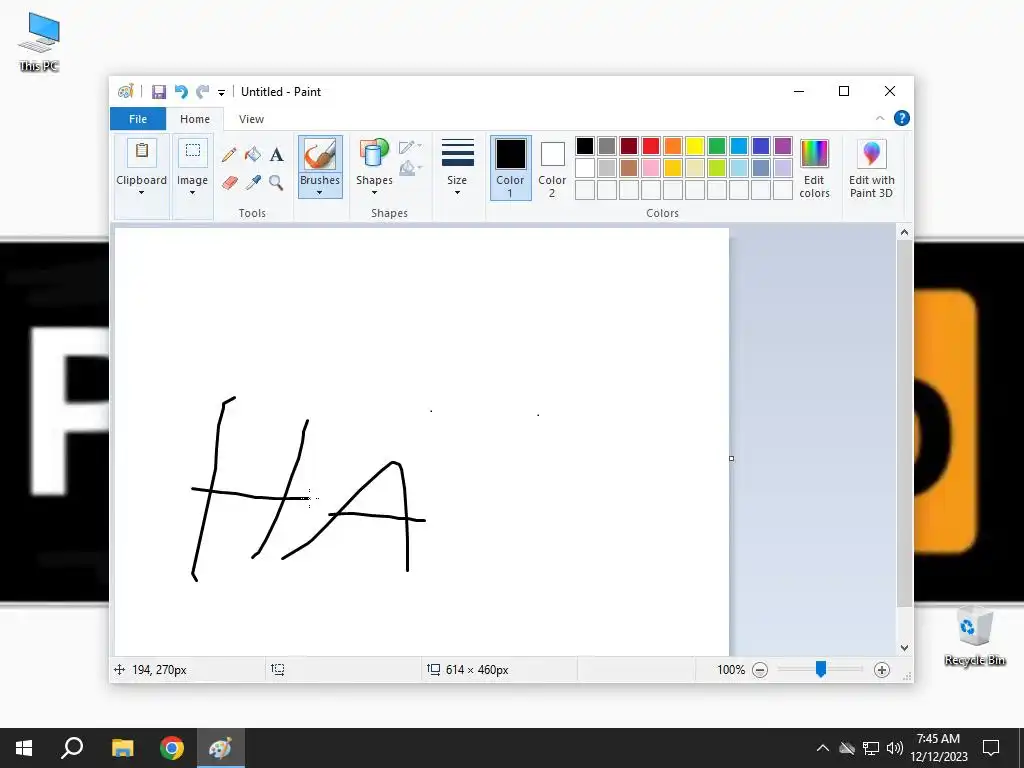Image resolution: width=1024 pixels, height=768 pixels.
Task: Click the Windows Start button
Action: [x=24, y=748]
